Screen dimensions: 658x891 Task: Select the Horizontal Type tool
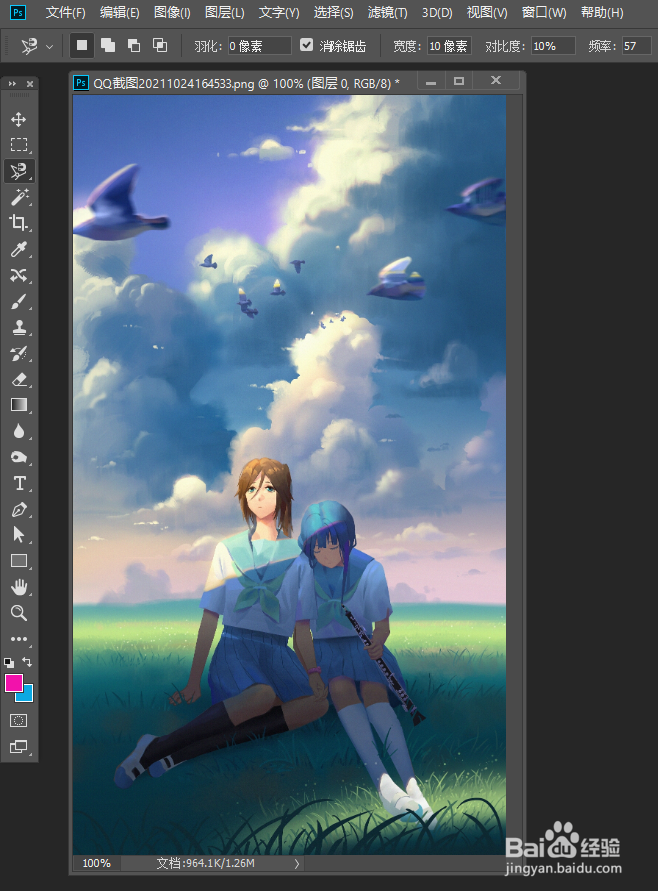[x=19, y=483]
